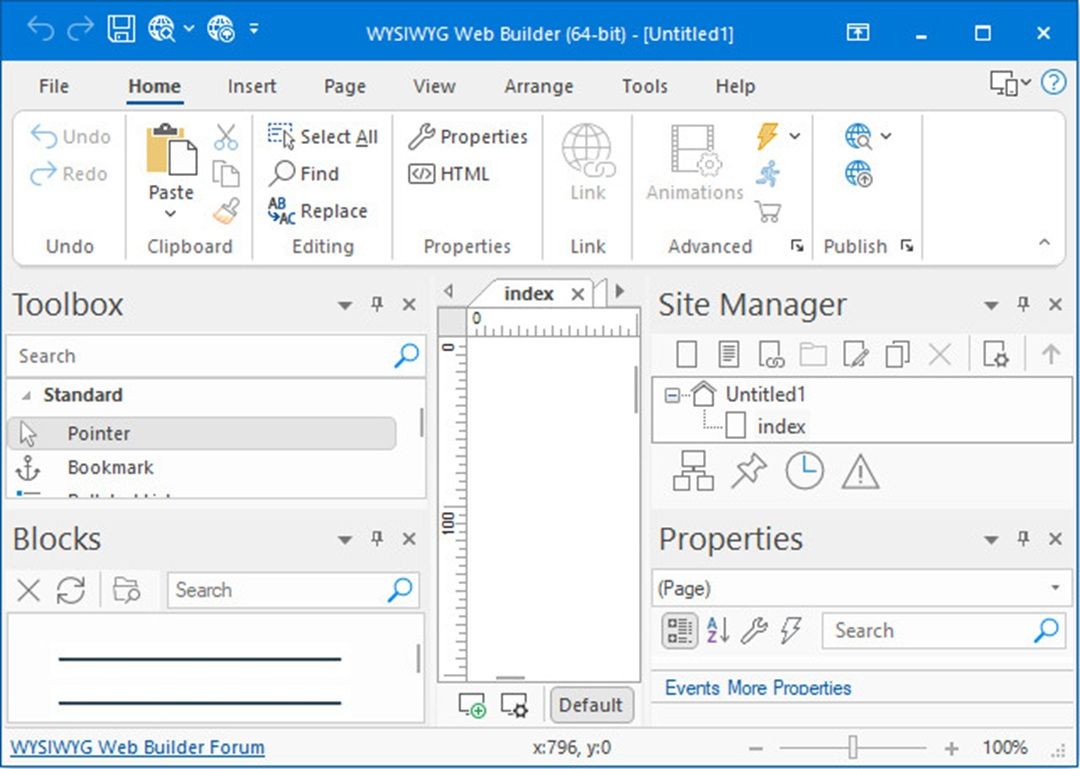Click the Events view icon in Properties panel
This screenshot has width=1080, height=769.
[x=792, y=630]
